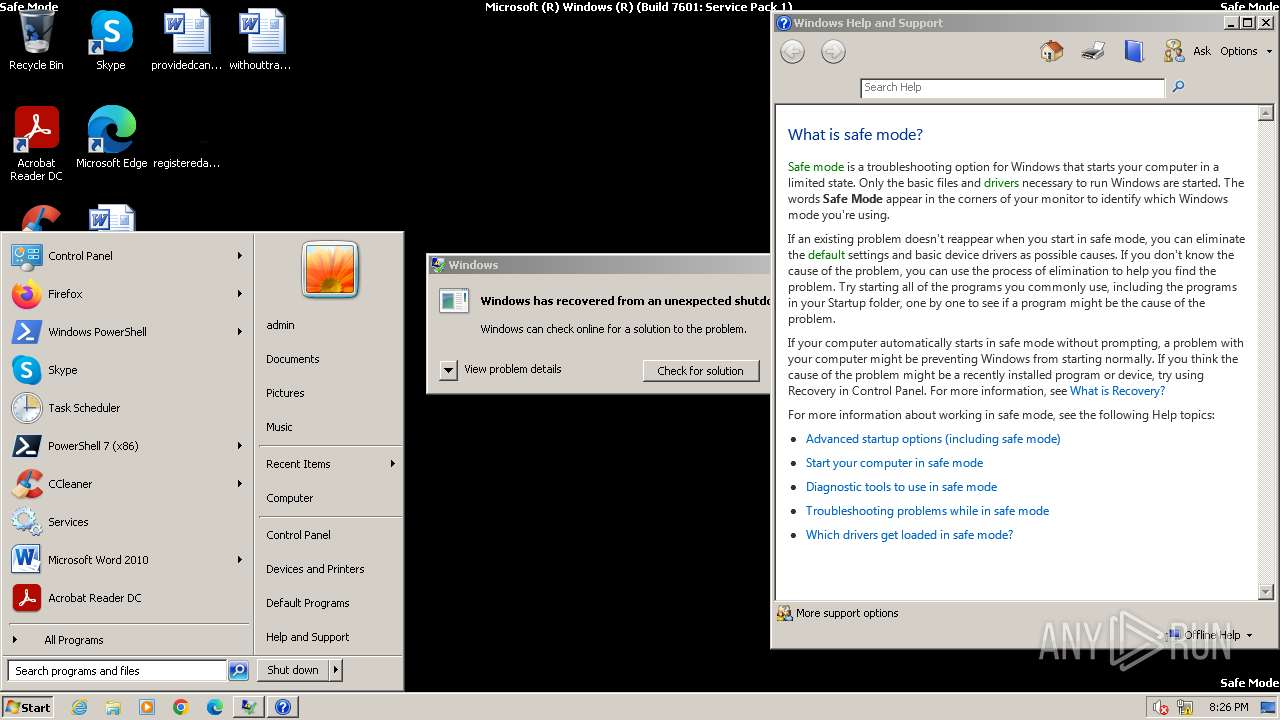1280x720 pixels.
Task: Open Help and Support menu item
Action: (307, 637)
